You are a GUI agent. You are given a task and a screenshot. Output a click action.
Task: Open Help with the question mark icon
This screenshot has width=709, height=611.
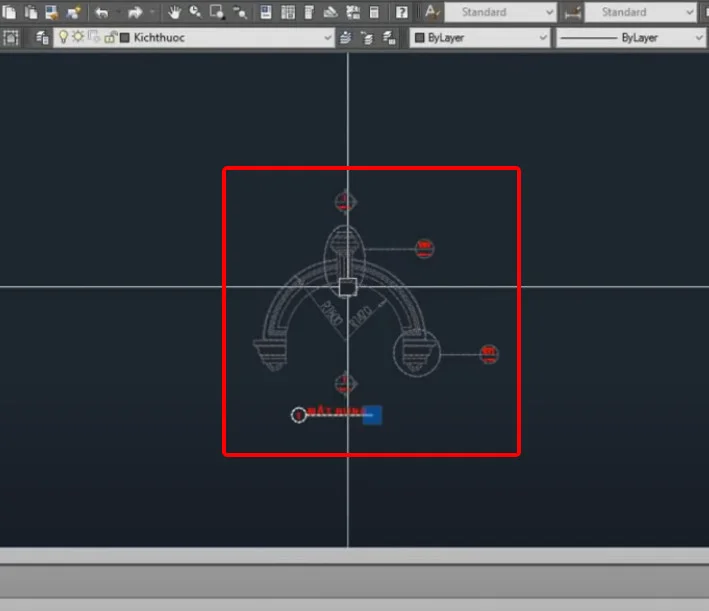[402, 12]
